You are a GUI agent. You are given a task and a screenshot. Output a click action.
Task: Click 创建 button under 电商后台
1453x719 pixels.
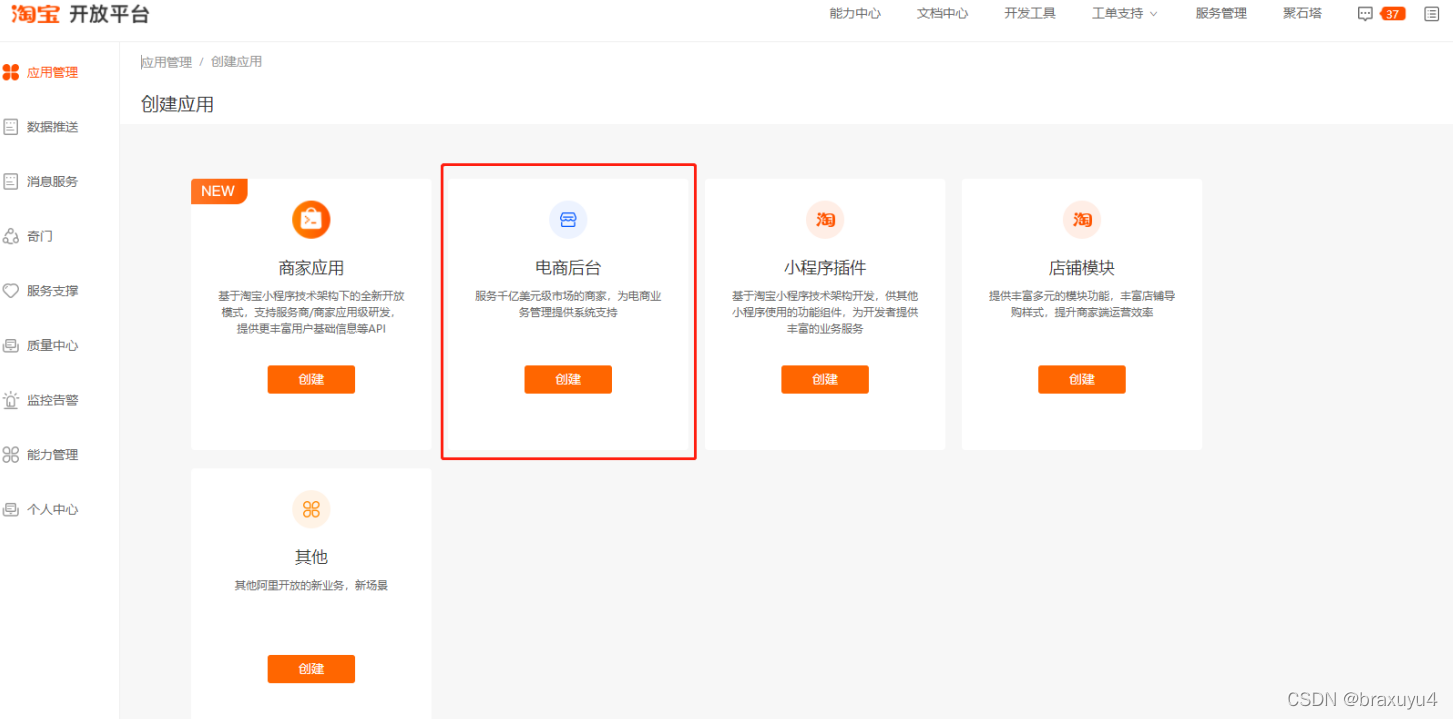point(568,379)
